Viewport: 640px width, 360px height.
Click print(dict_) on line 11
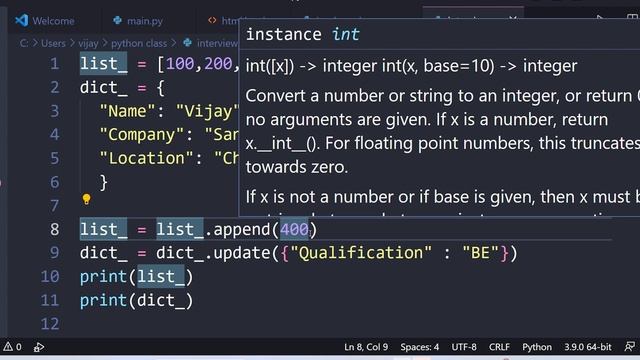136,300
